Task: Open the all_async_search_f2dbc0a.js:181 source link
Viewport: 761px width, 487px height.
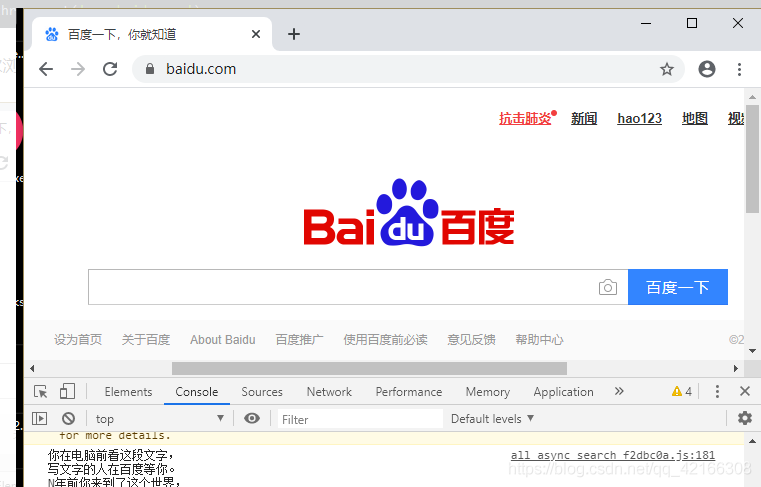Action: tap(612, 455)
